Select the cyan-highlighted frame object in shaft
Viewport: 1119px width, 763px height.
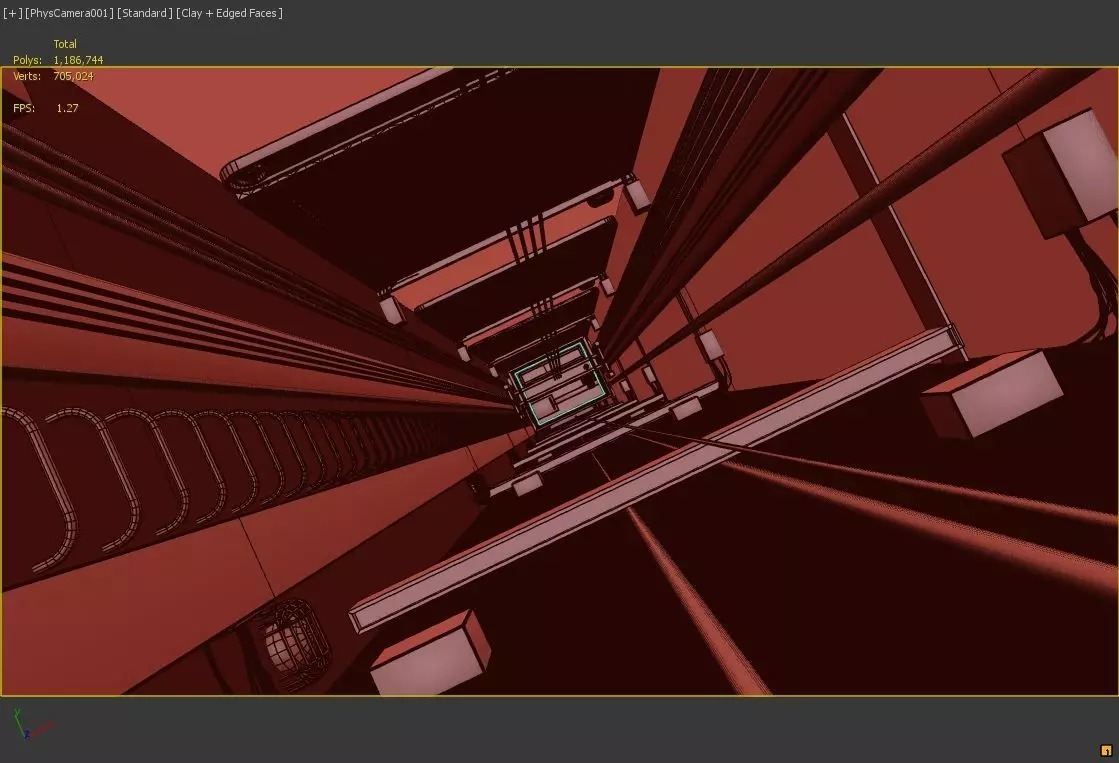pyautogui.click(x=561, y=382)
